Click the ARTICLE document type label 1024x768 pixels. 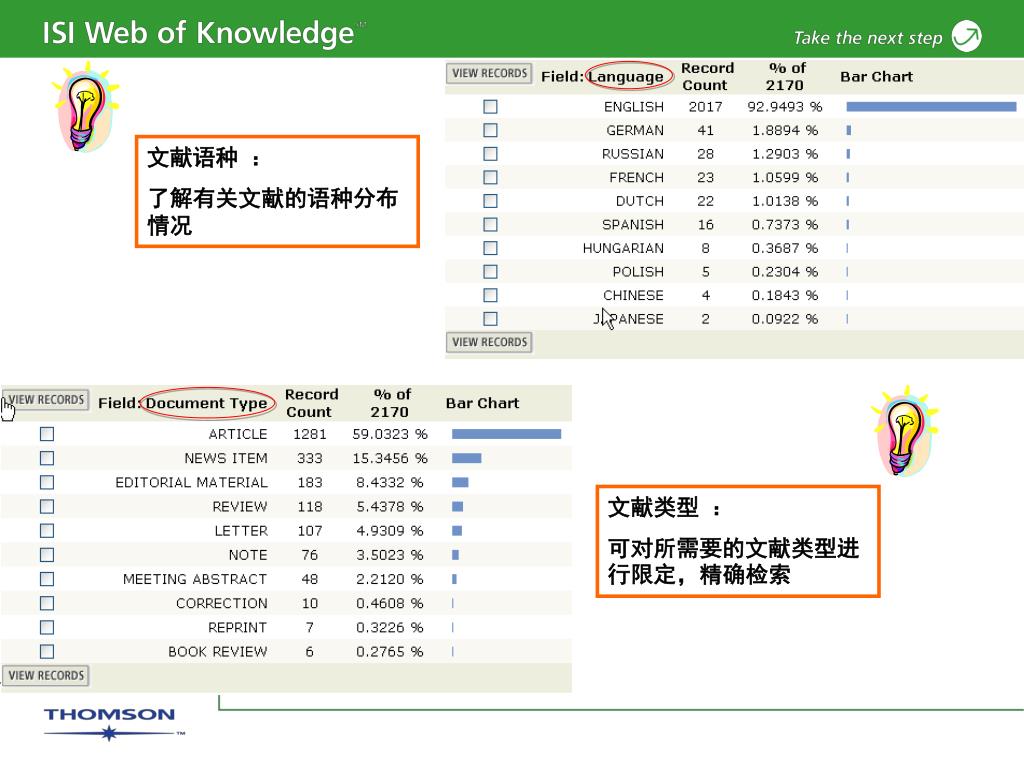coord(238,434)
